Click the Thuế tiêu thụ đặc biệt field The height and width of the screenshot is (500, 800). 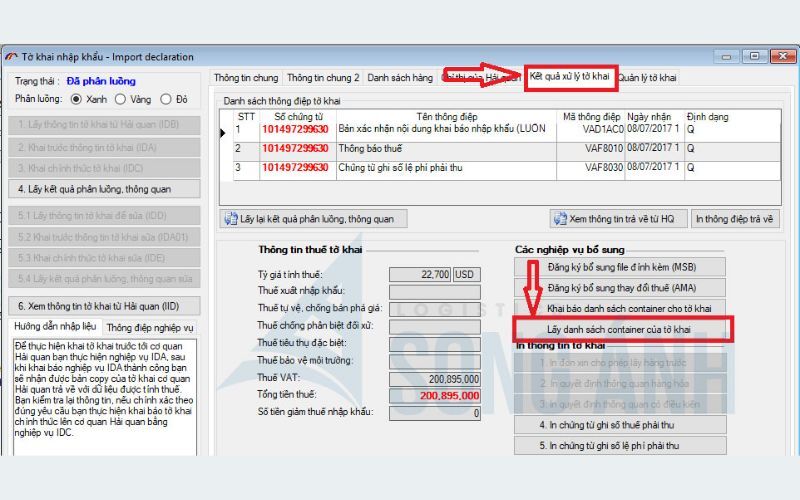point(435,344)
